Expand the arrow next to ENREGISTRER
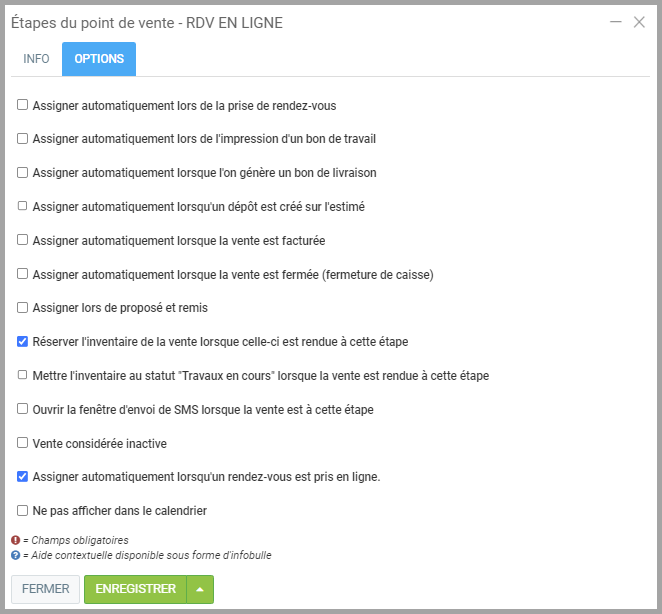This screenshot has height=614, width=662. point(200,589)
